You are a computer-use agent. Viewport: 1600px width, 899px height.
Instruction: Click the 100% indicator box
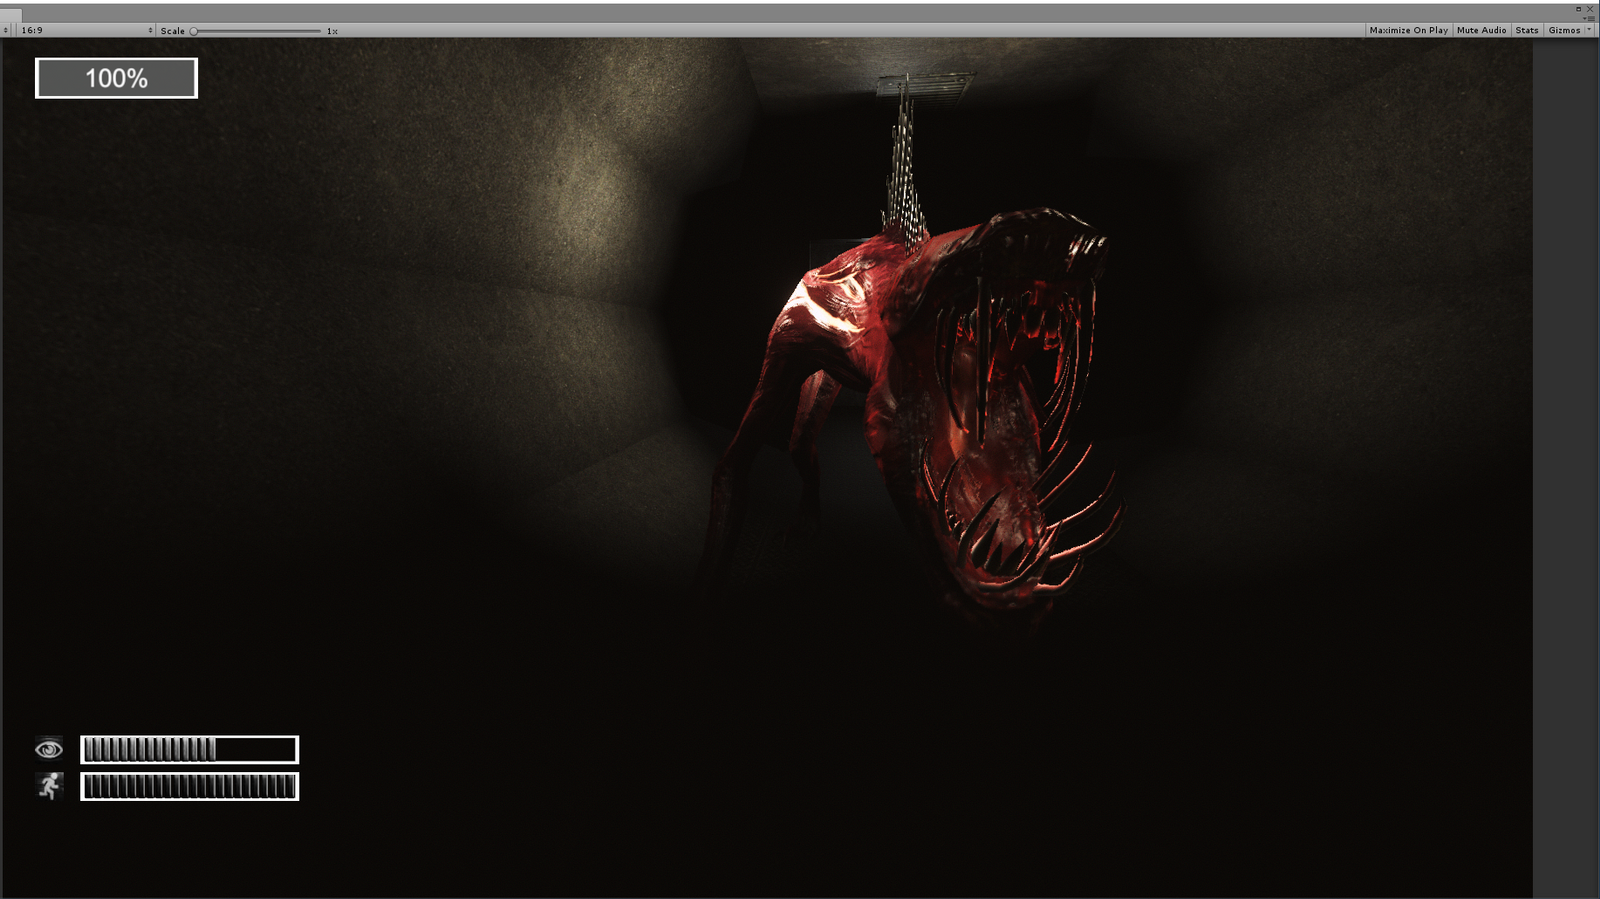coord(116,78)
